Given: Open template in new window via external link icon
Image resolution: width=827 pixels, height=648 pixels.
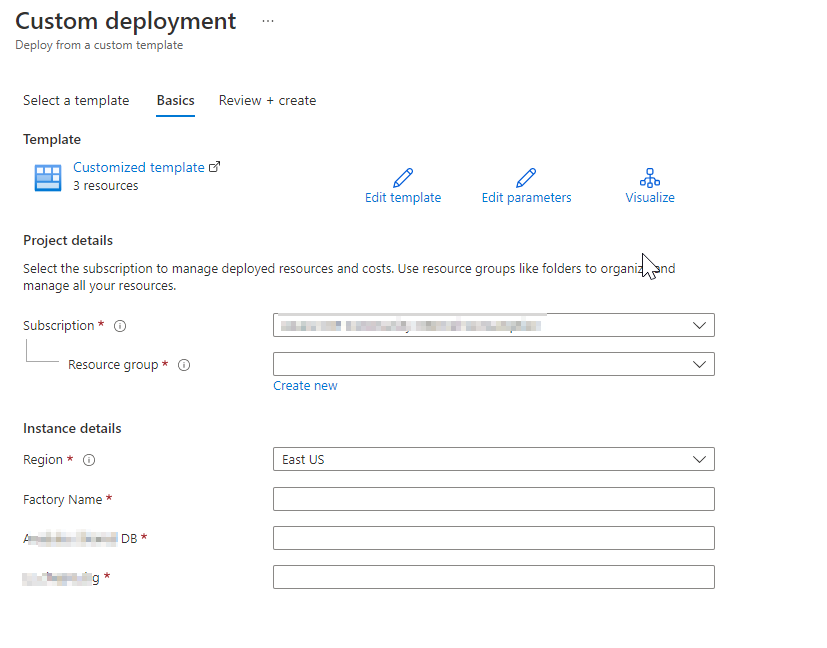Looking at the screenshot, I should (x=213, y=166).
